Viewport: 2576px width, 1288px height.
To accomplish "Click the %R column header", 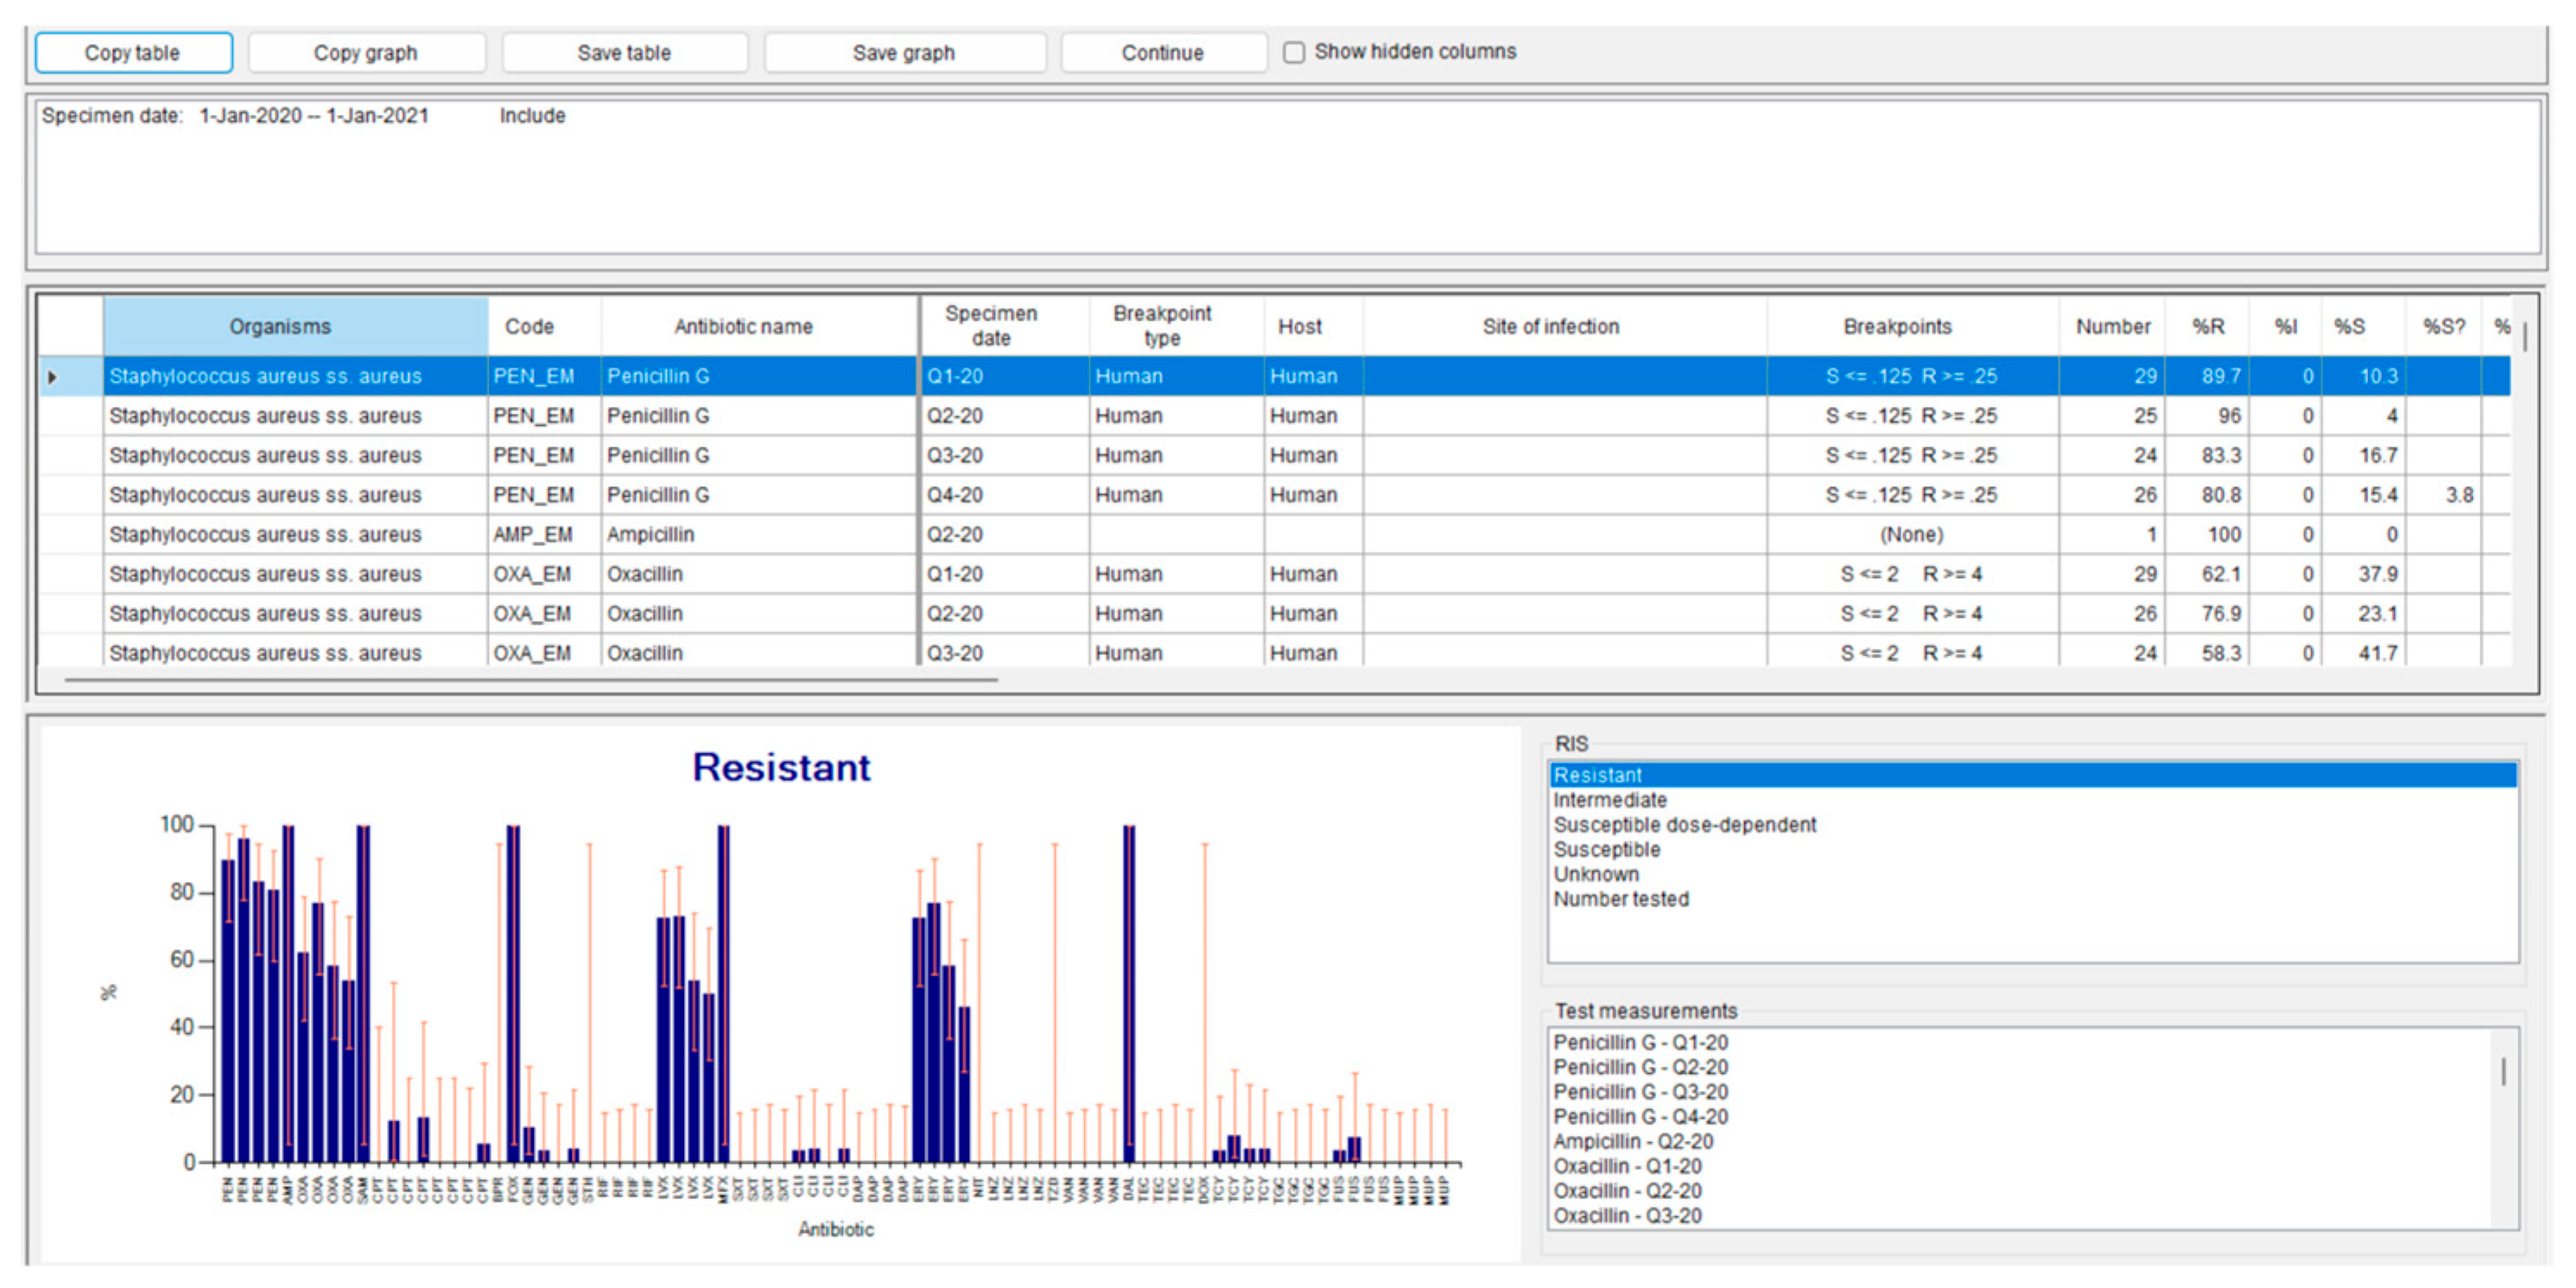I will 2208,326.
